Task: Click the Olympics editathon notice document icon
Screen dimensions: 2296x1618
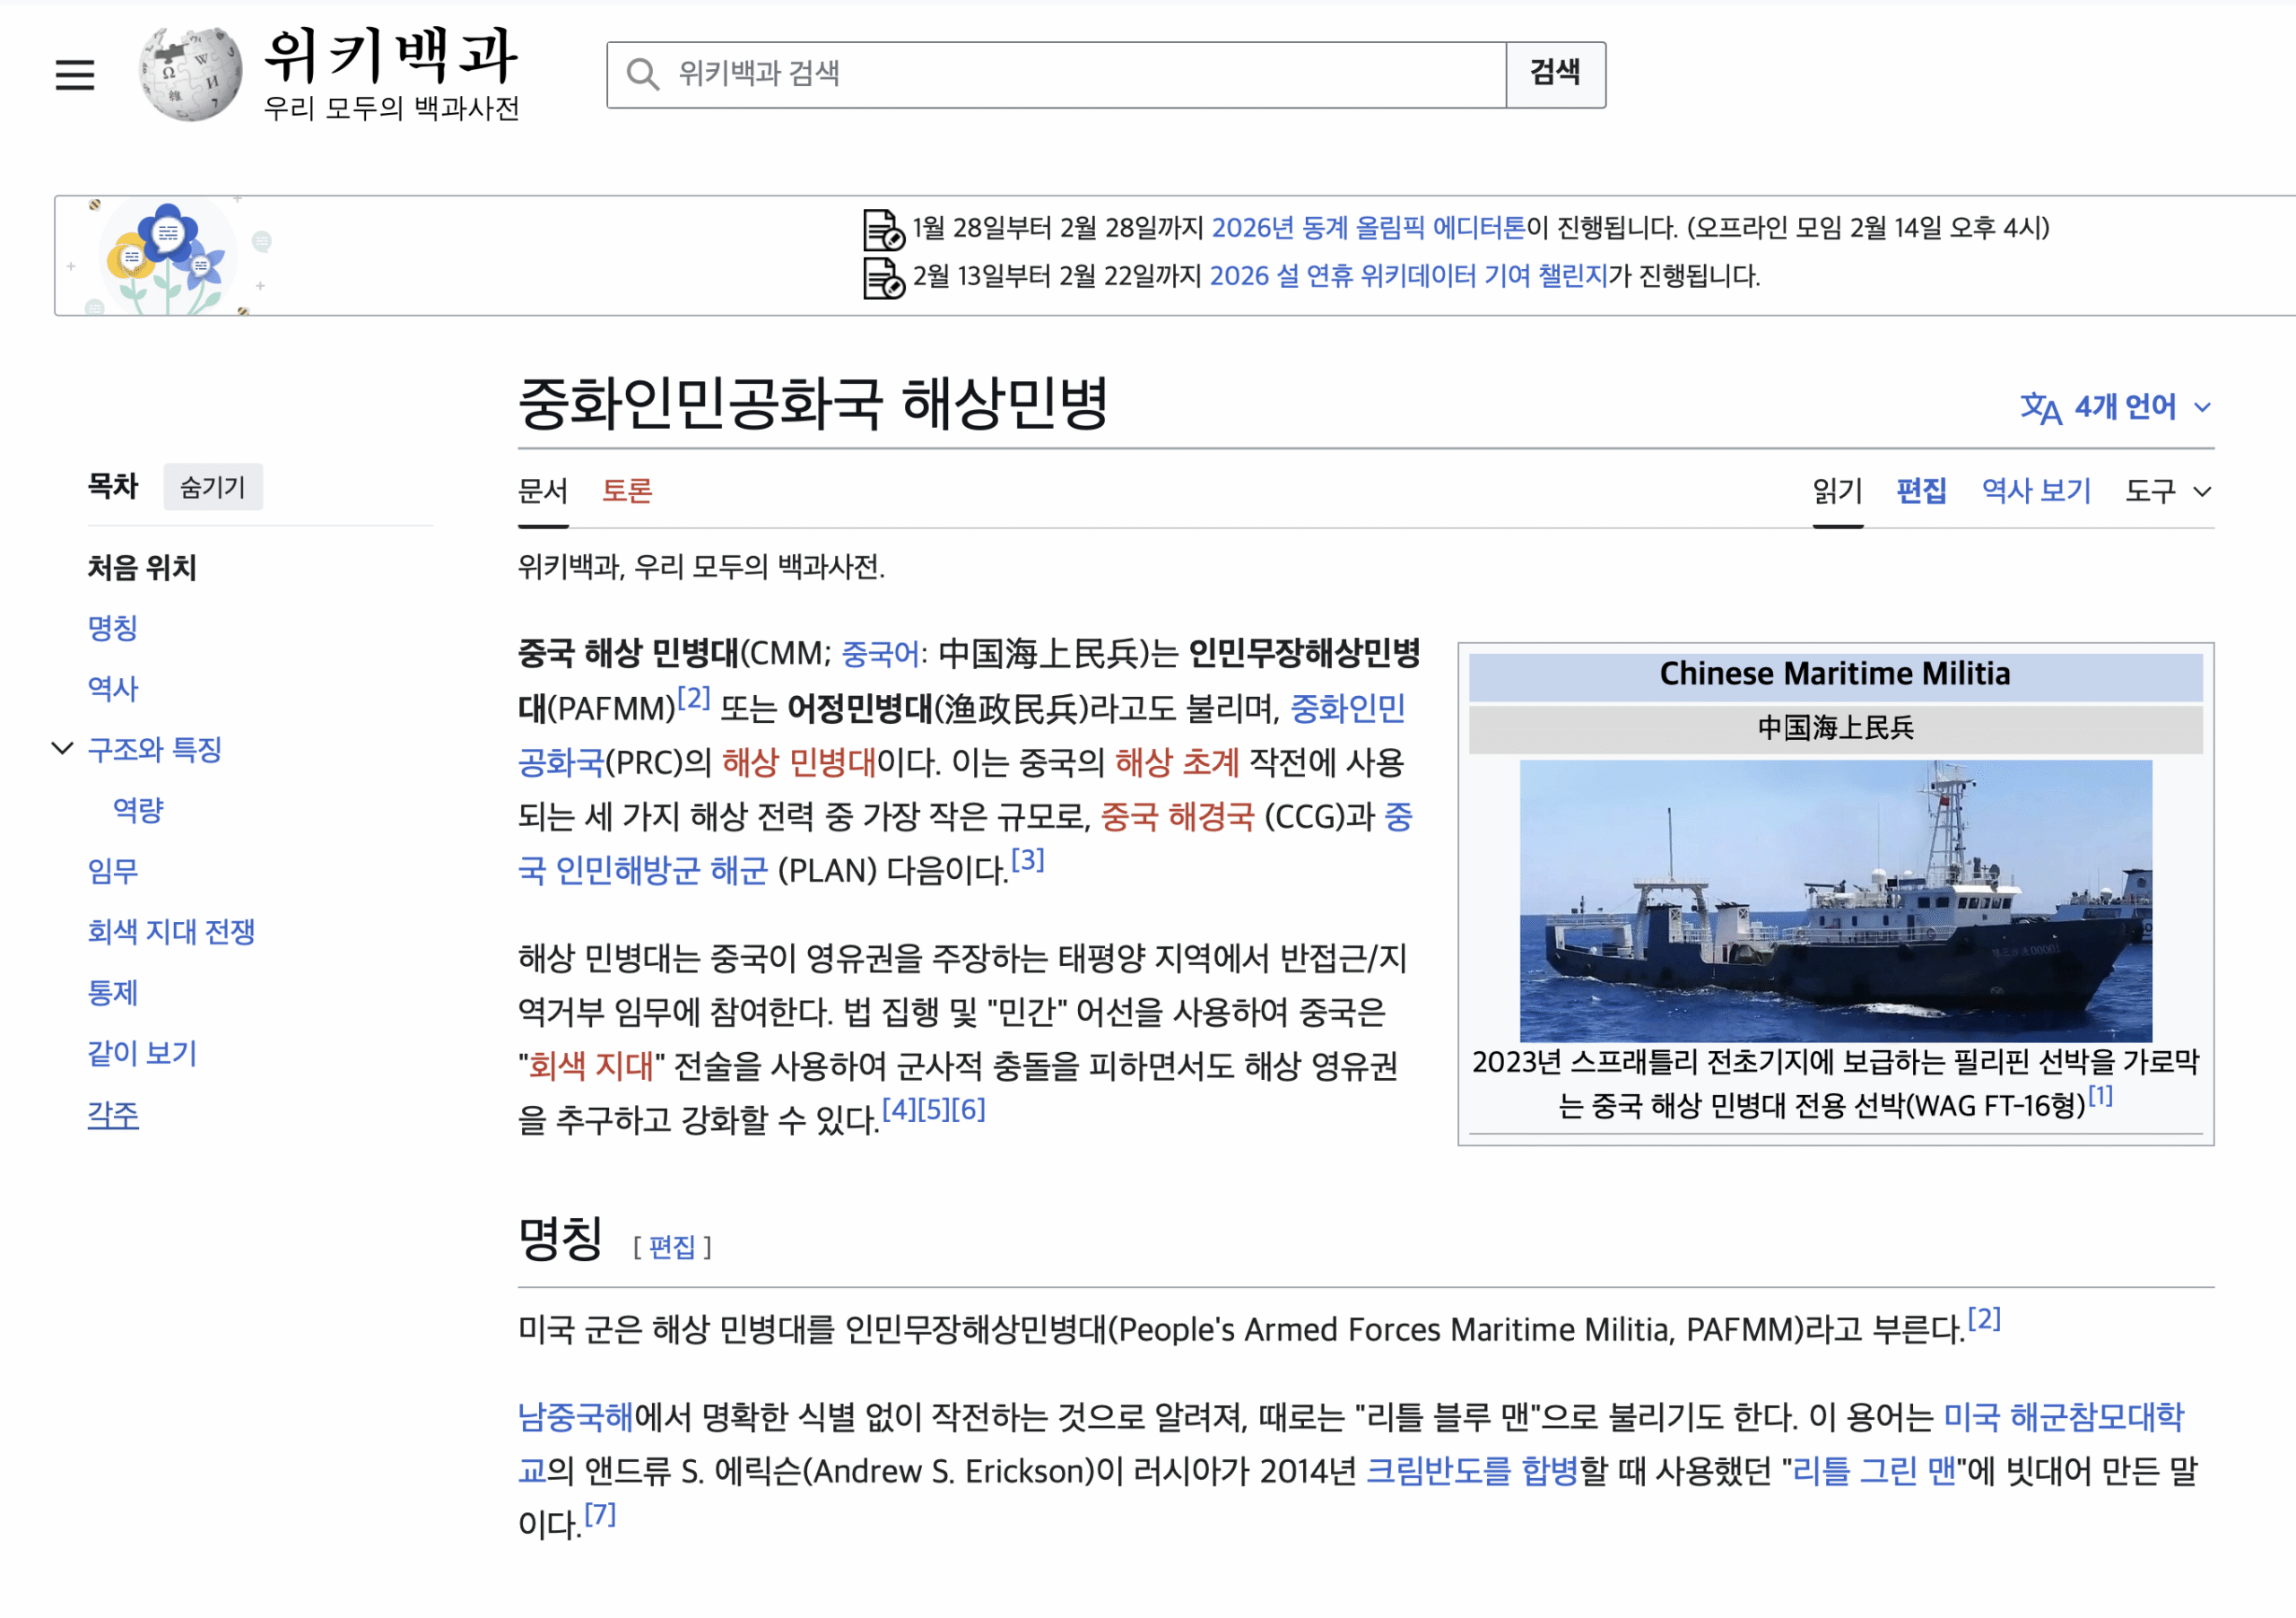Action: coord(883,230)
